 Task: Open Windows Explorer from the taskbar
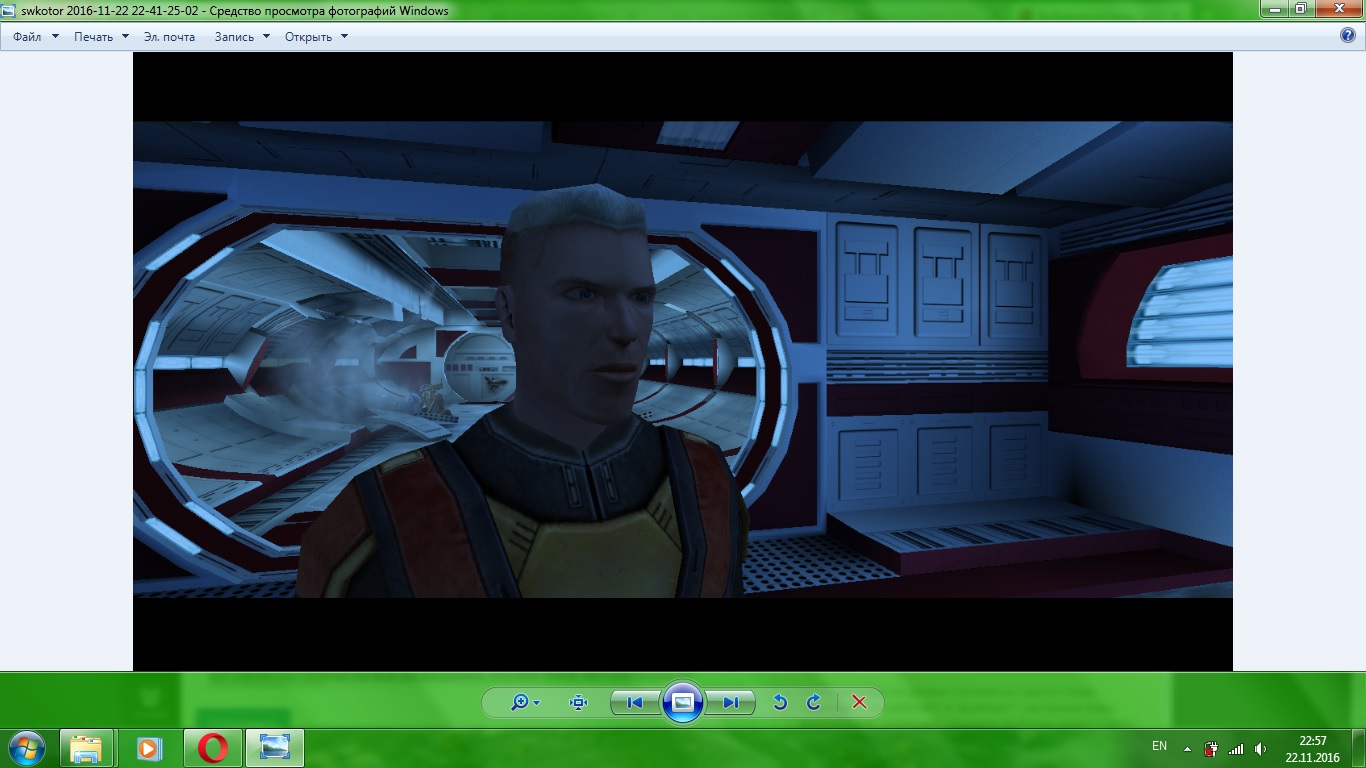(86, 748)
